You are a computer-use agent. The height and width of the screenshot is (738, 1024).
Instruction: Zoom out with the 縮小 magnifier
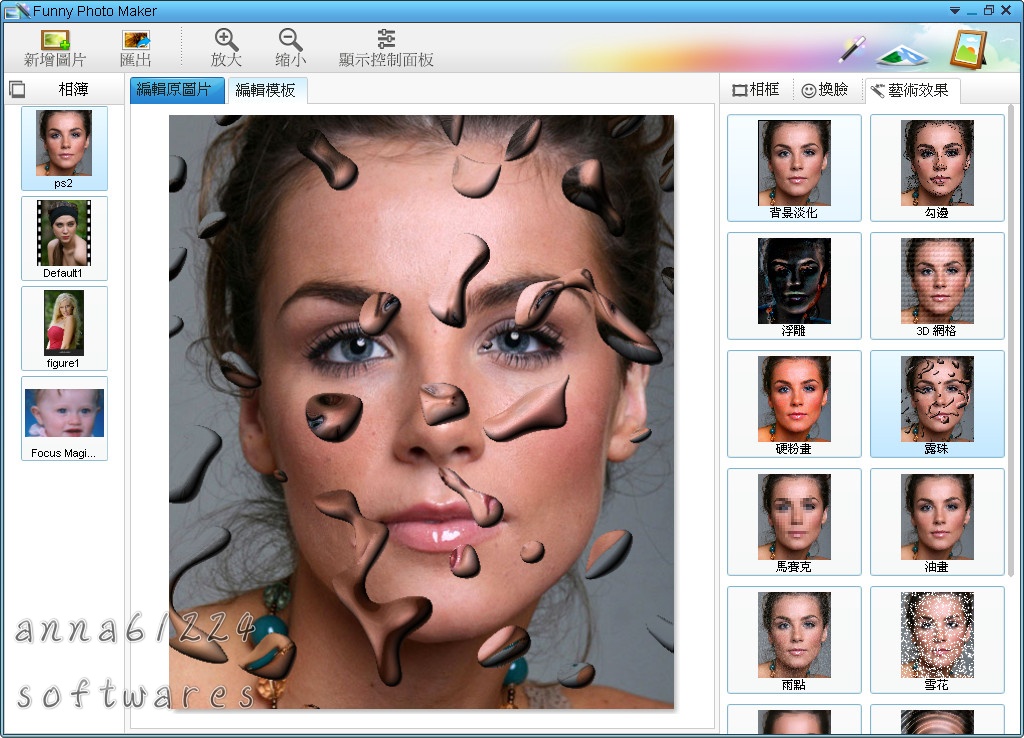(291, 40)
